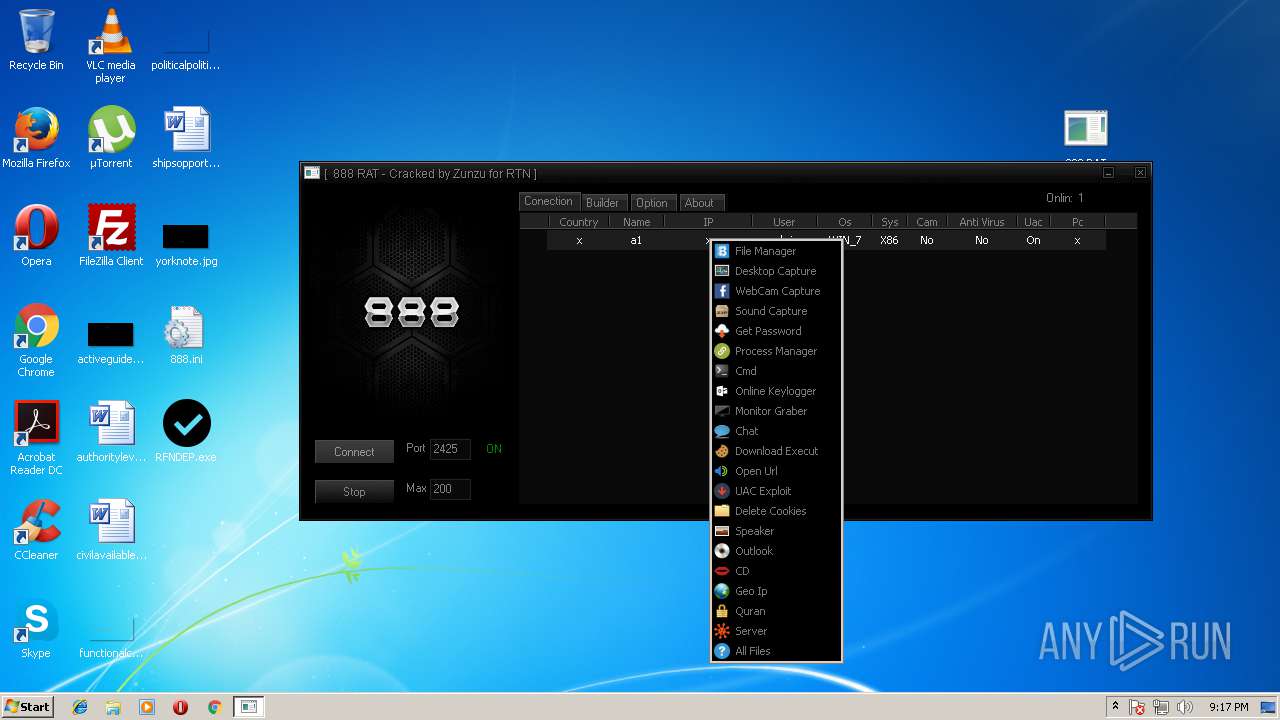Select the Mozilla Firefox desktop shortcut
Screen dimensions: 1280x720
point(36,138)
